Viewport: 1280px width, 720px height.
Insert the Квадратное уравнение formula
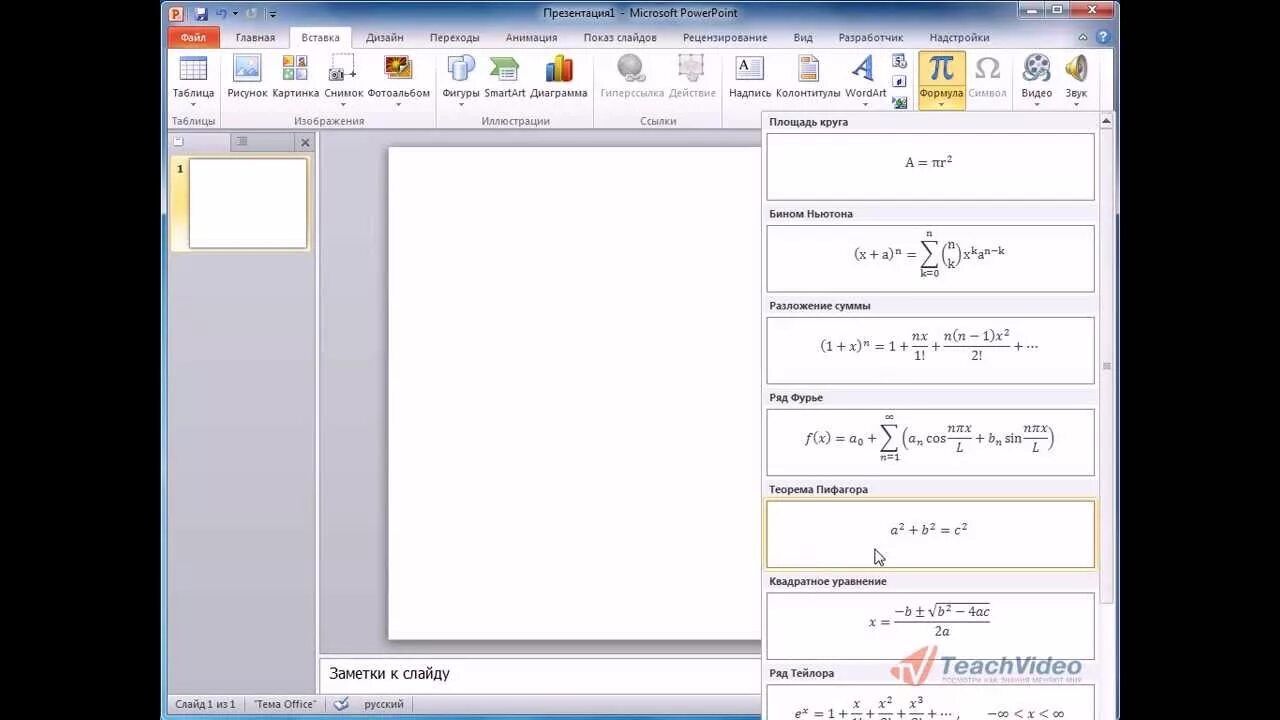click(x=930, y=626)
